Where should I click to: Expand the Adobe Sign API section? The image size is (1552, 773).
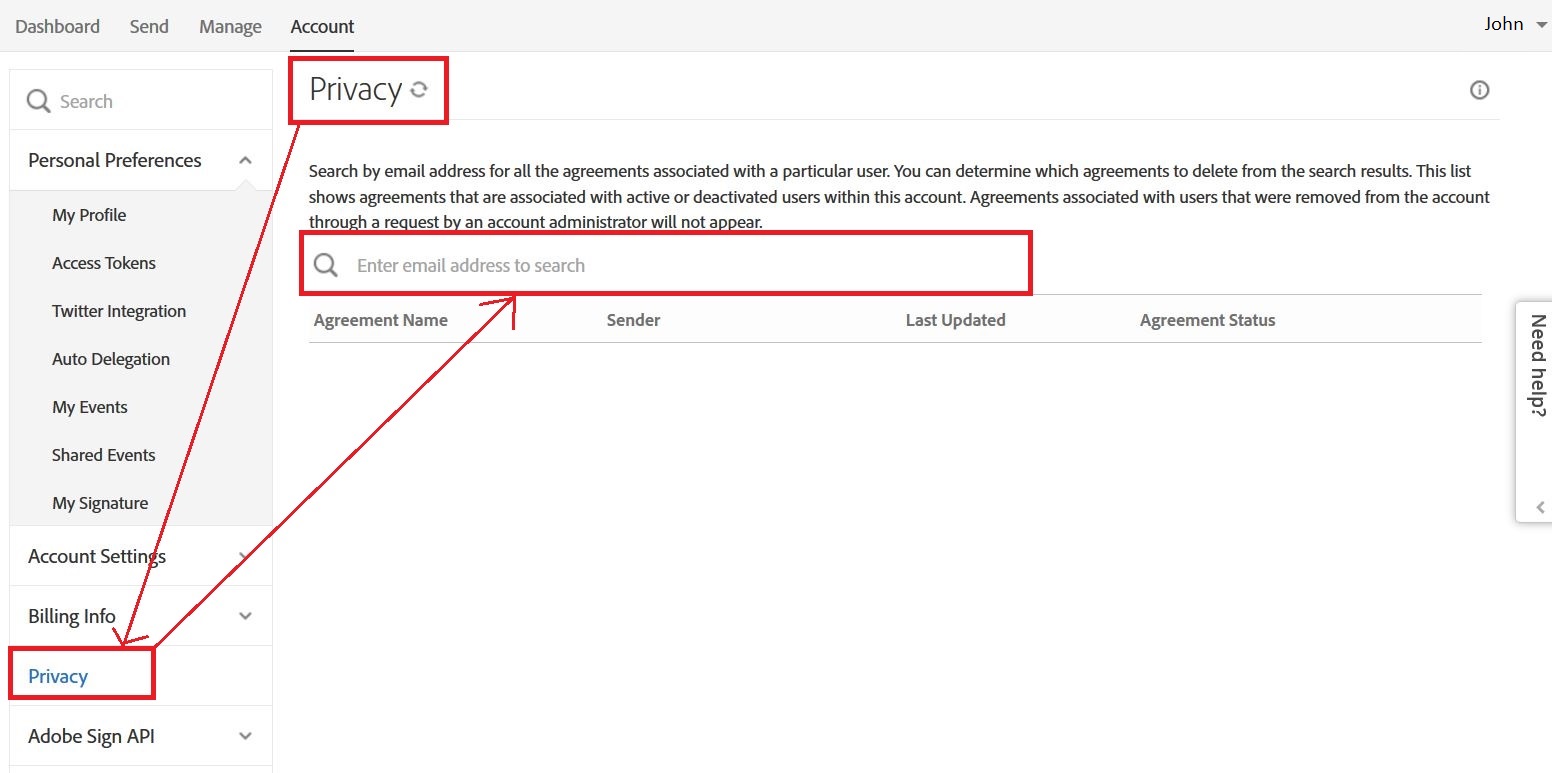click(x=245, y=735)
